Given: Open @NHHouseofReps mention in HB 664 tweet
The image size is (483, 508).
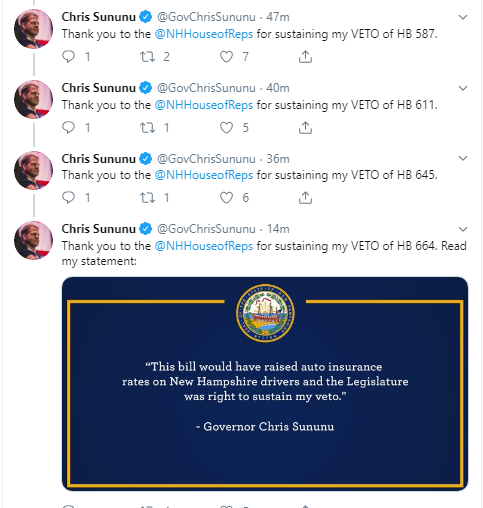Looking at the screenshot, I should tap(204, 246).
